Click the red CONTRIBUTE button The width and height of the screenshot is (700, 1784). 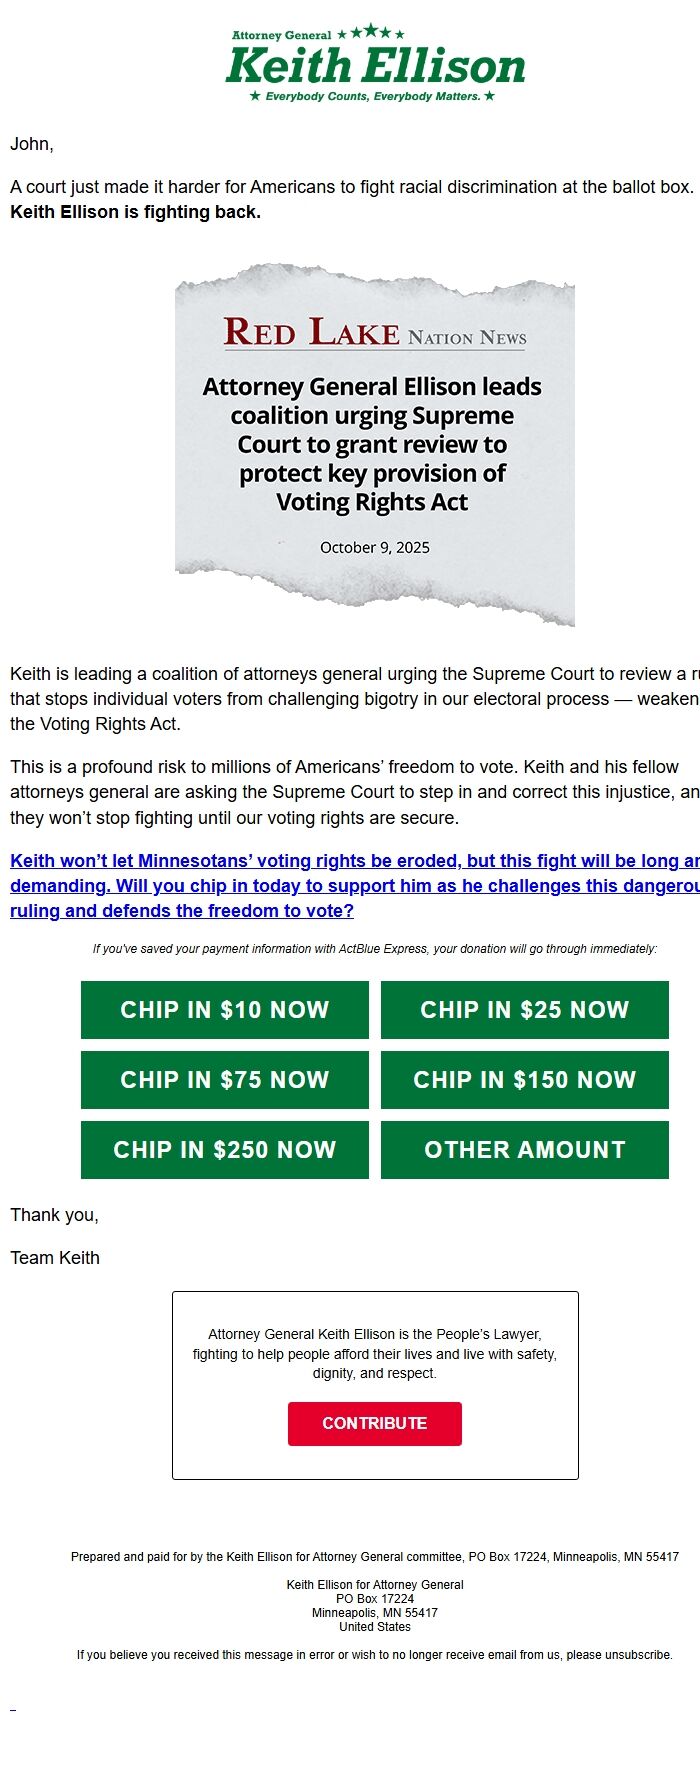[375, 1424]
